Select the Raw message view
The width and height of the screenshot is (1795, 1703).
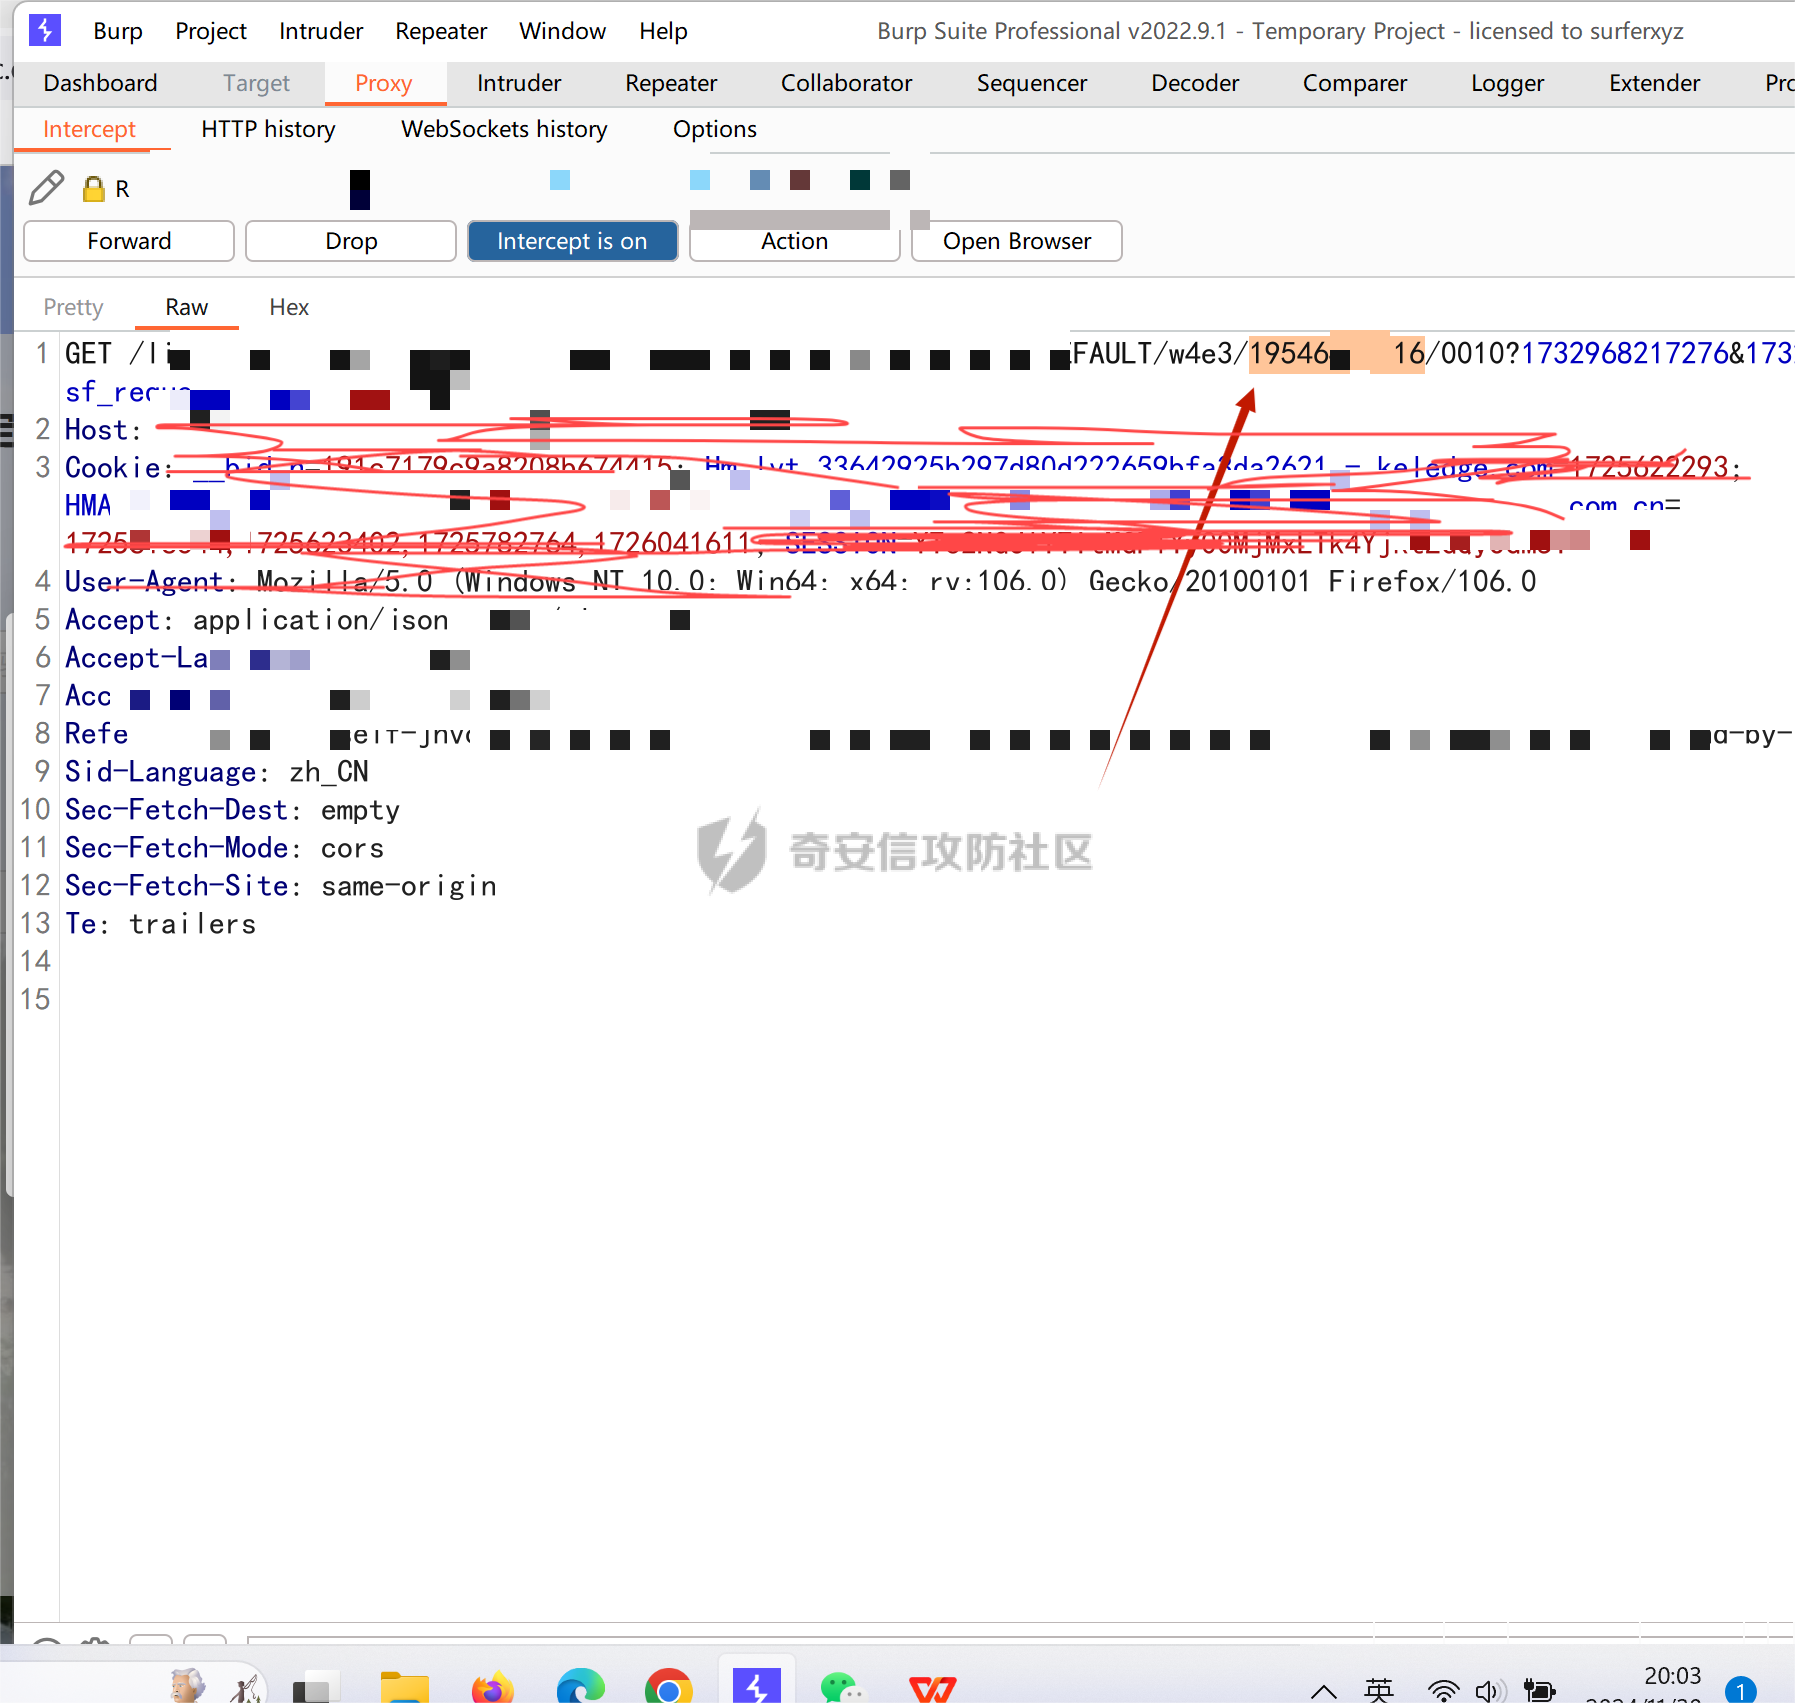[x=187, y=307]
